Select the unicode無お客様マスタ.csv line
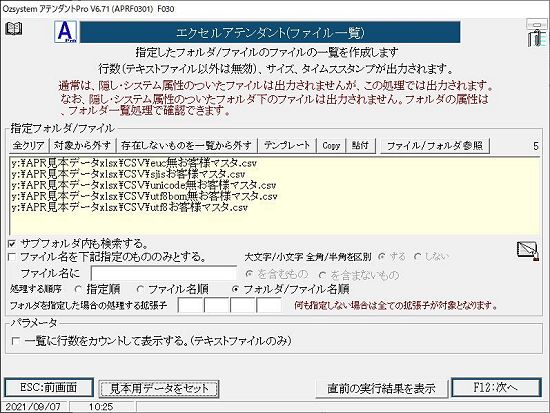Image resolution: width=550 pixels, height=413 pixels. (143, 185)
